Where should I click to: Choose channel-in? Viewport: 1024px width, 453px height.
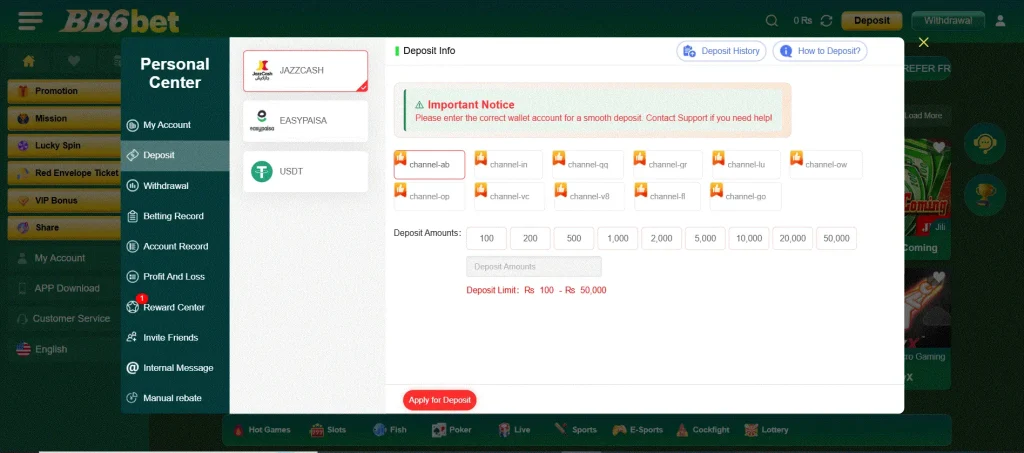(508, 164)
